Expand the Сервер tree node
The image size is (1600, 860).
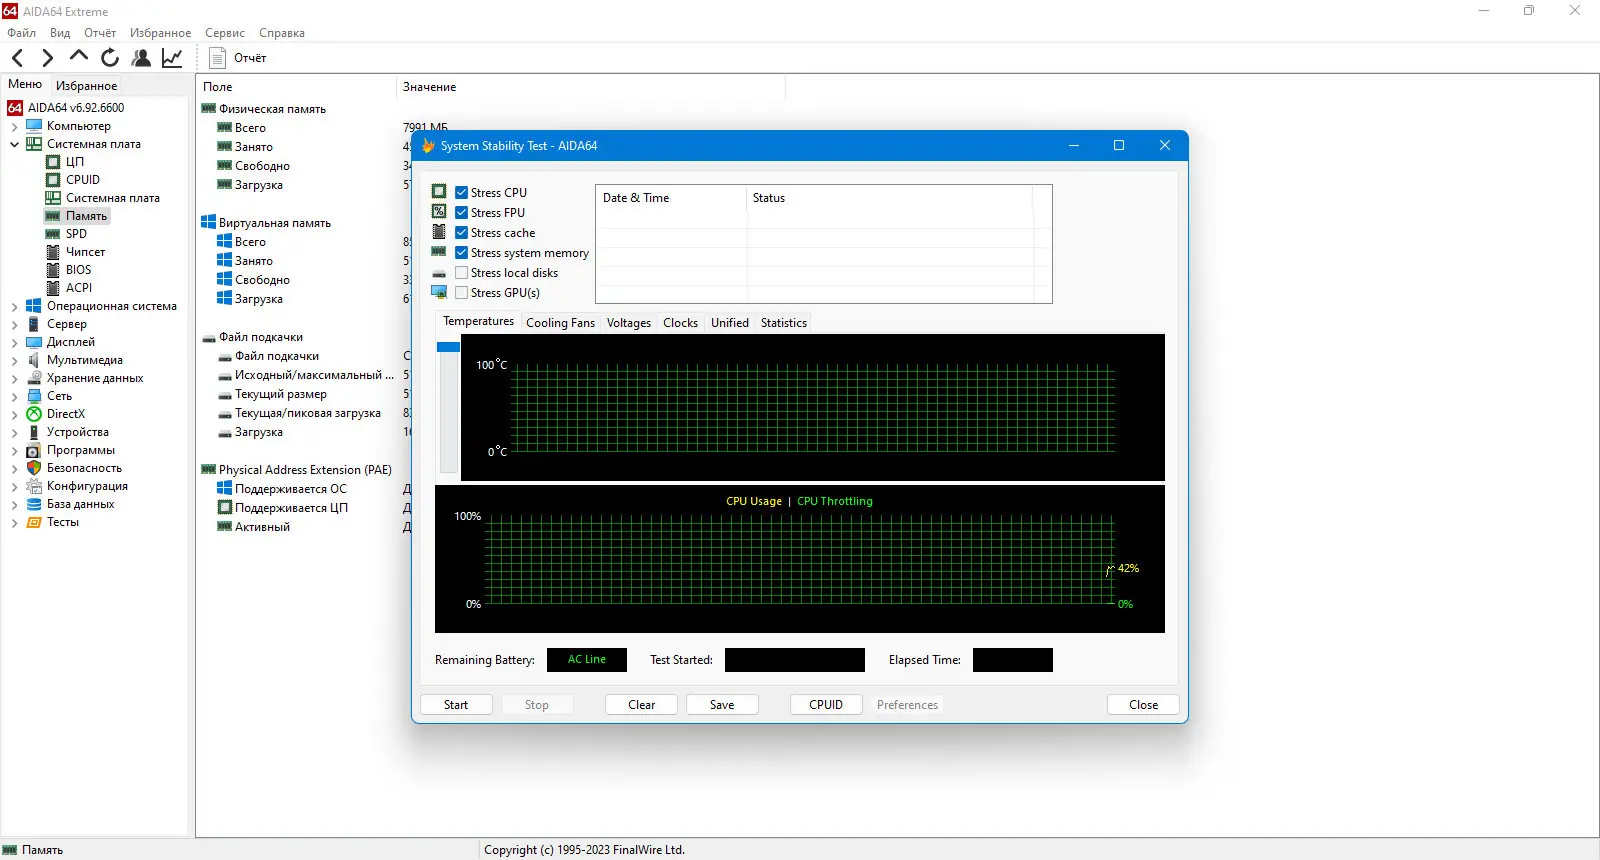coord(14,325)
